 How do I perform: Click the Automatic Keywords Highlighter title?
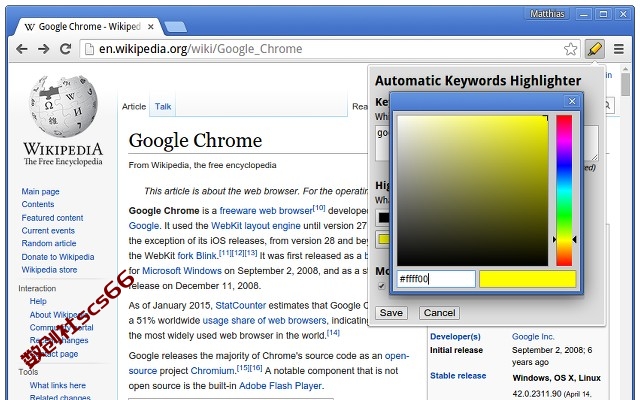click(x=478, y=80)
